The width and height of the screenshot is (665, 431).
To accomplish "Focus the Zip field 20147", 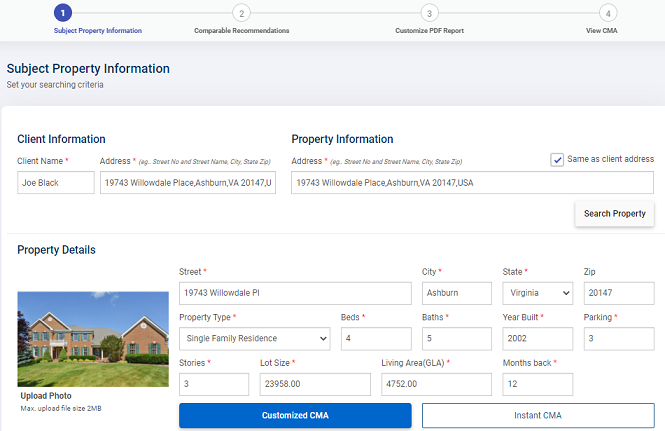I will [x=619, y=293].
